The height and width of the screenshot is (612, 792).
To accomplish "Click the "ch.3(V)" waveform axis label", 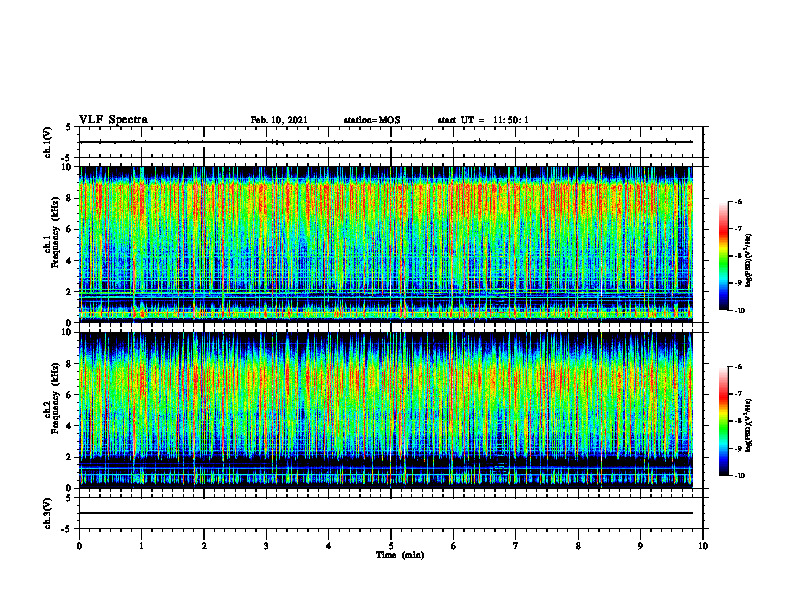I will click(48, 513).
